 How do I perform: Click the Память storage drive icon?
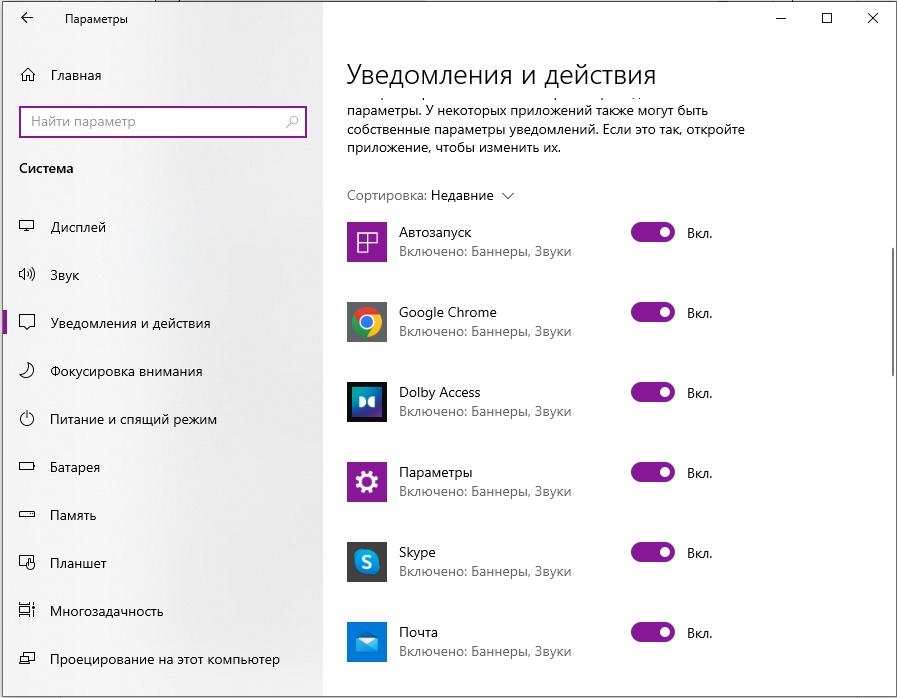(27, 514)
